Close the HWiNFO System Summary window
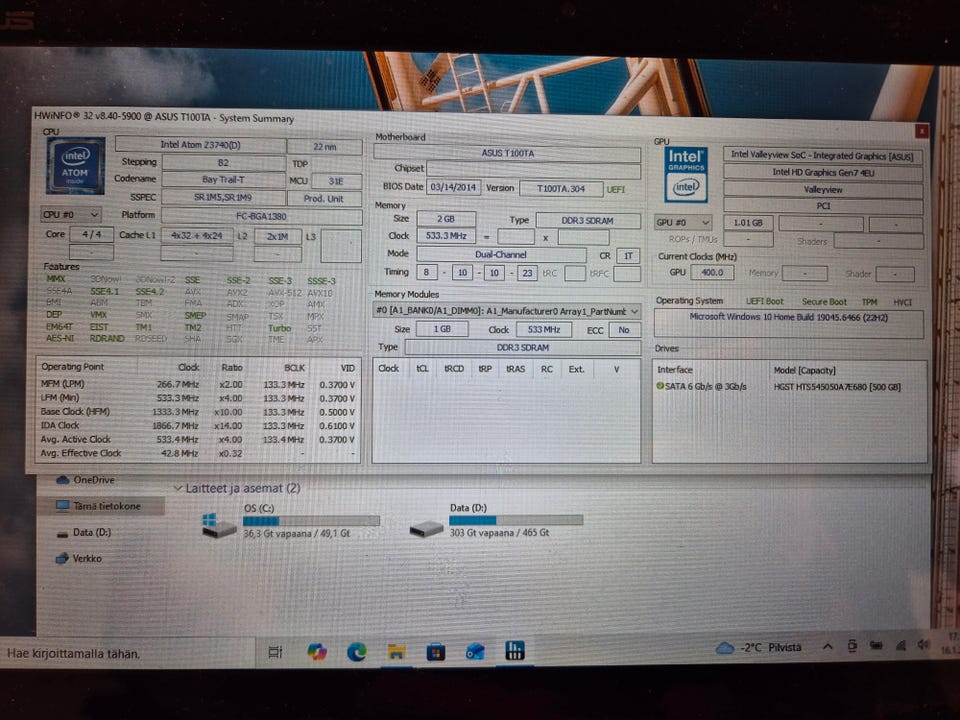Image resolution: width=960 pixels, height=720 pixels. tap(921, 130)
